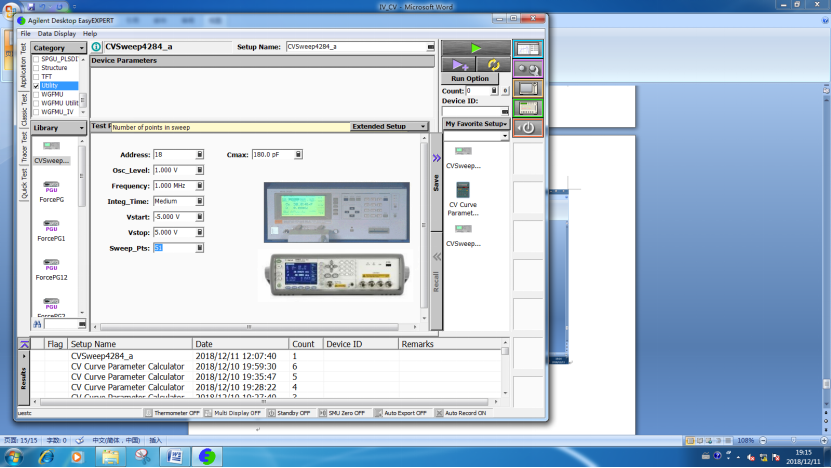Check the Structure category checkbox

[36, 68]
